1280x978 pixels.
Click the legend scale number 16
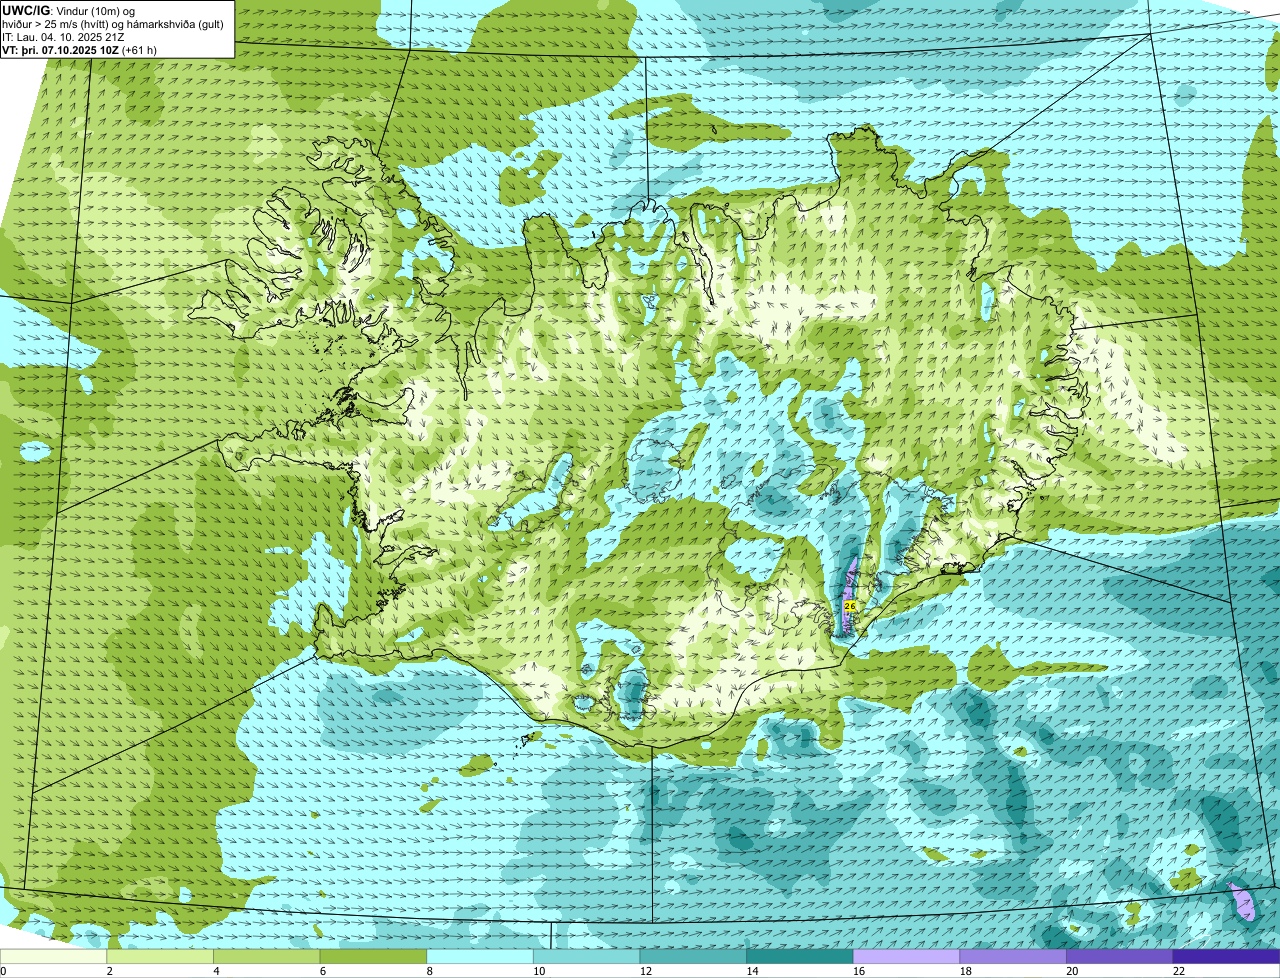[859, 971]
